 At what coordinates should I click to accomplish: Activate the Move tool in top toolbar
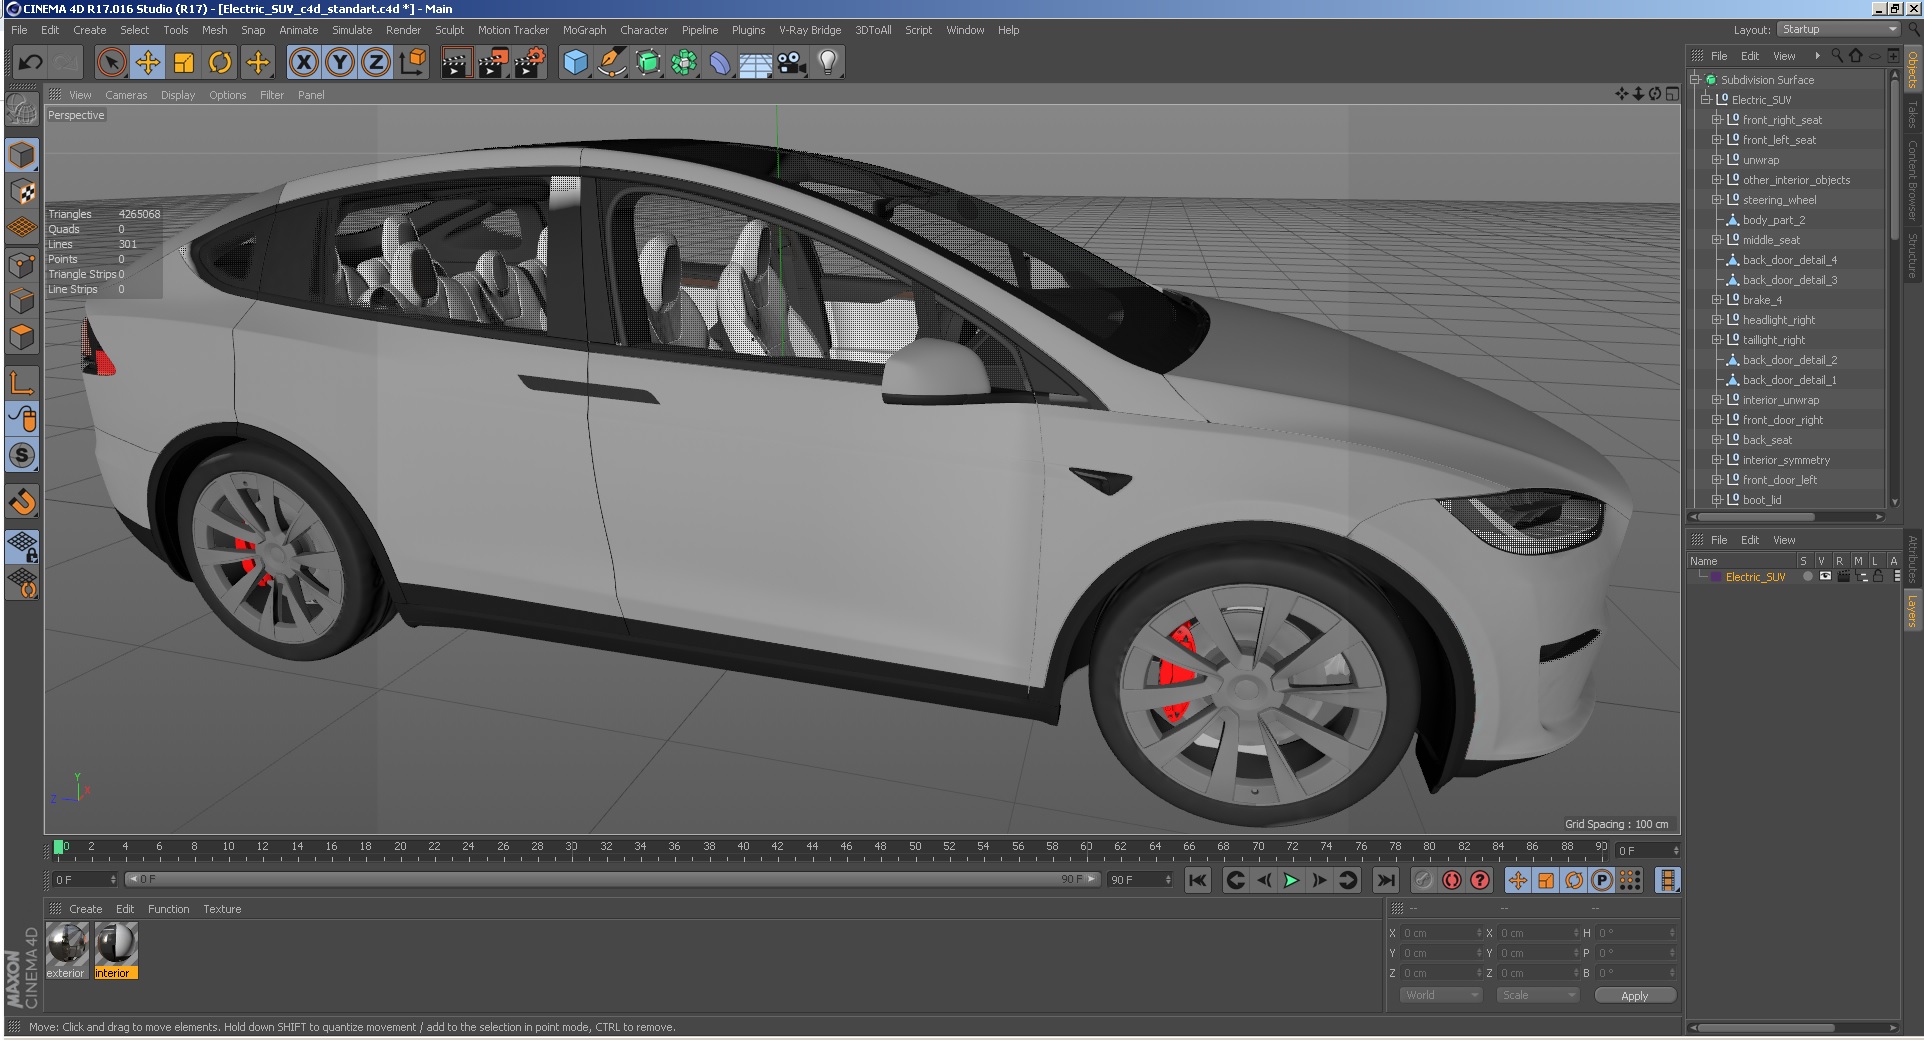(147, 63)
